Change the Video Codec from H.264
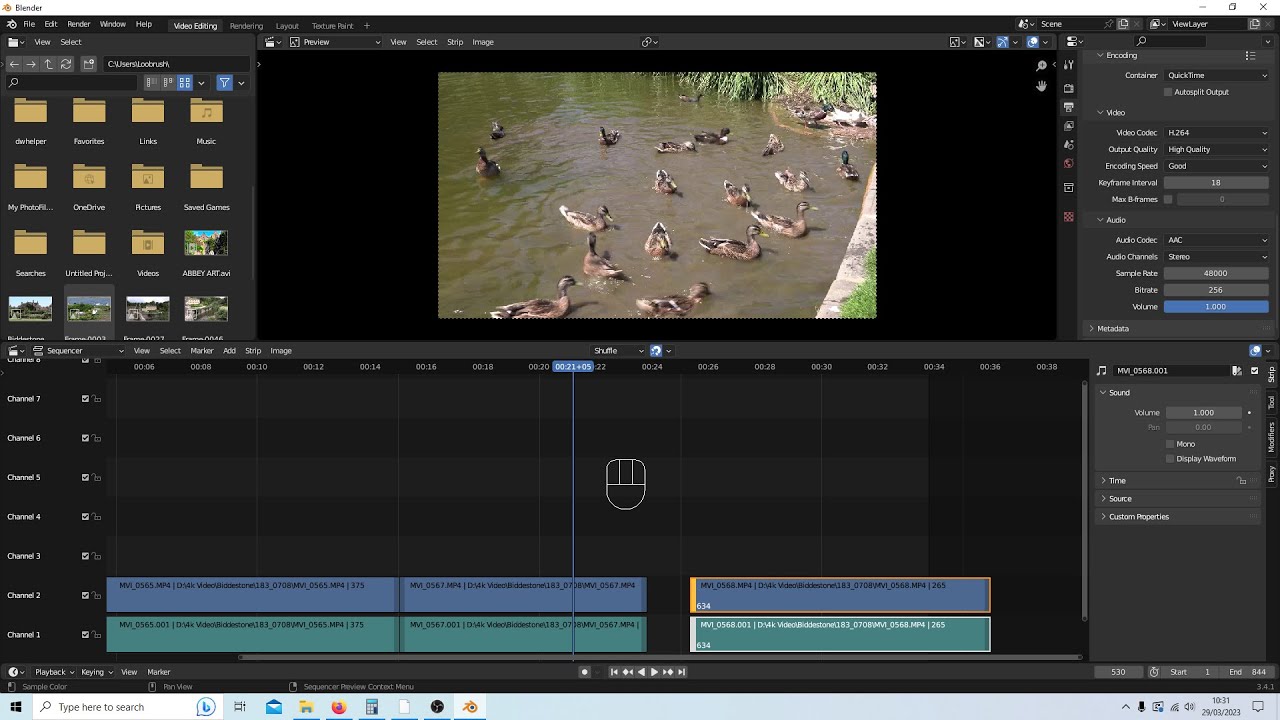1280x720 pixels. point(1216,132)
